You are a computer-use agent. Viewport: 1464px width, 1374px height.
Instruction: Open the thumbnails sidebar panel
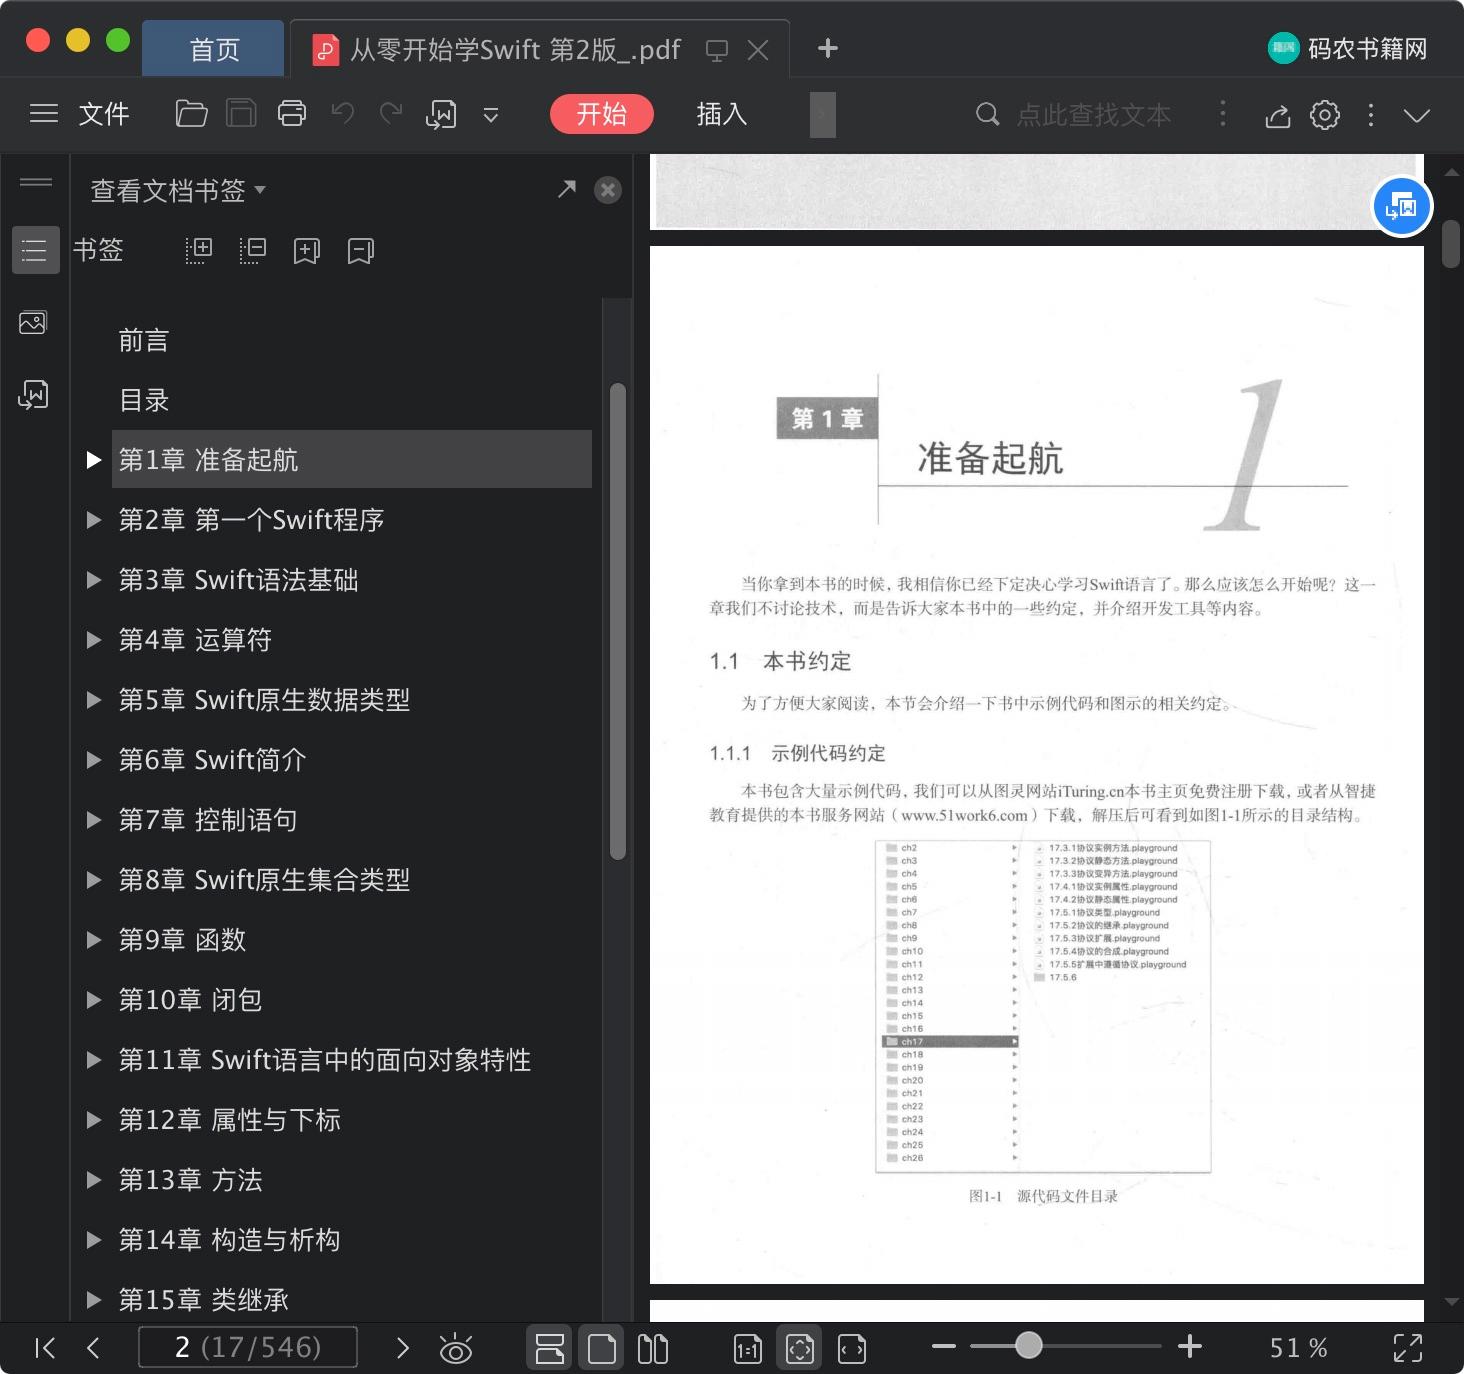pyautogui.click(x=33, y=323)
